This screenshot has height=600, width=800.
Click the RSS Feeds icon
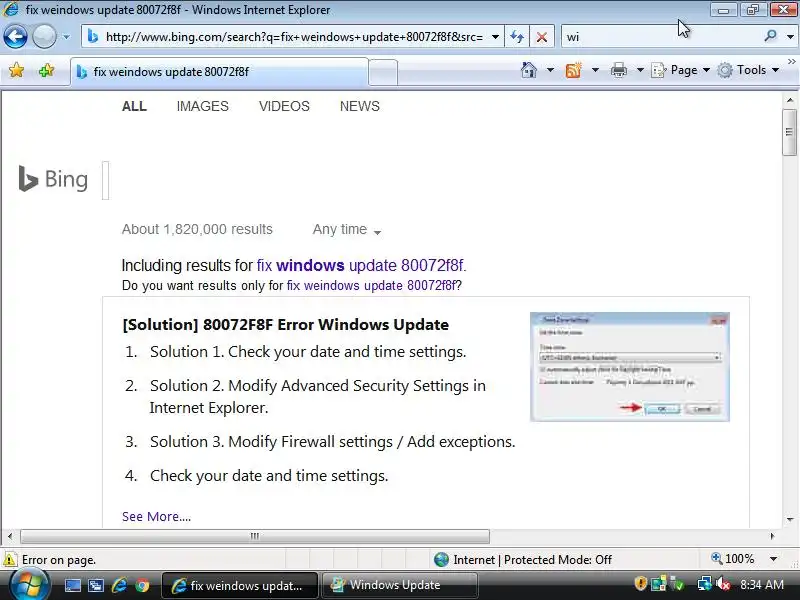pyautogui.click(x=573, y=70)
